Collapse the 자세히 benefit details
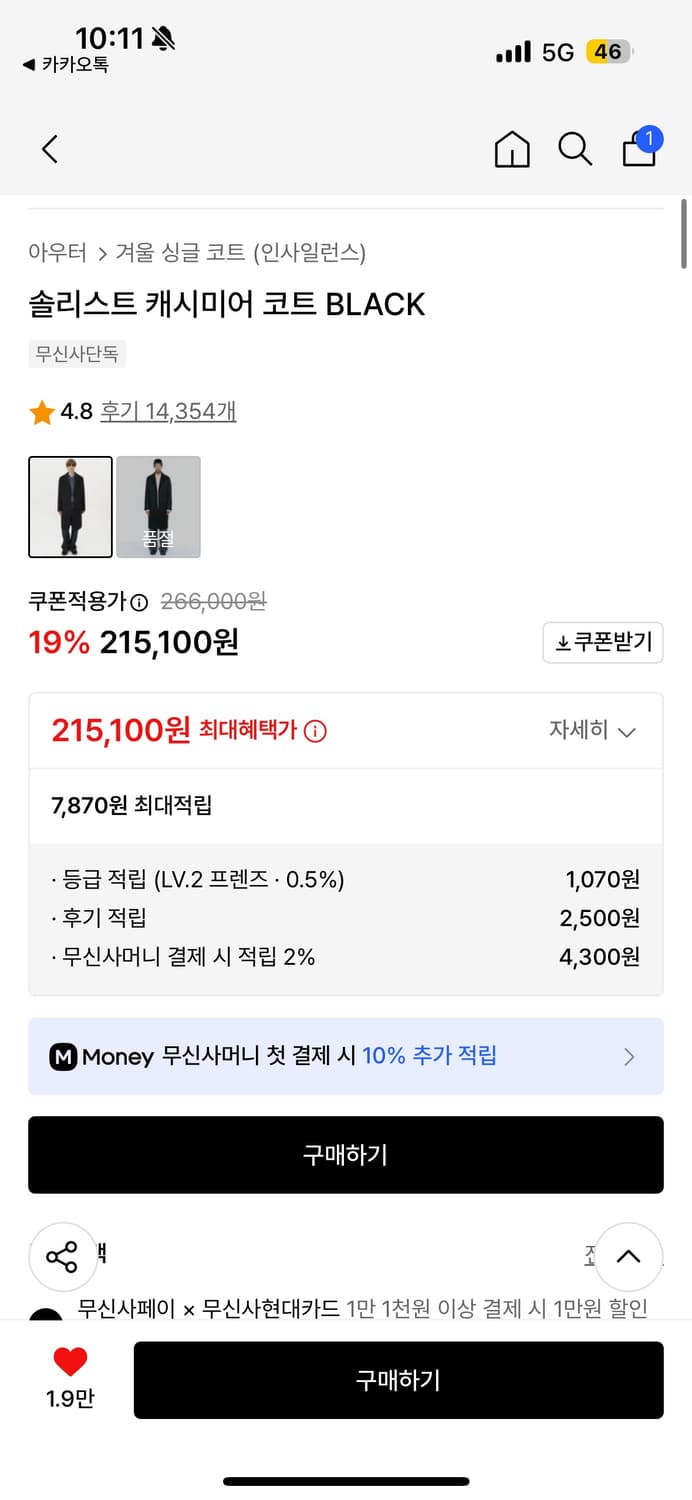This screenshot has width=692, height=1500. (x=592, y=730)
